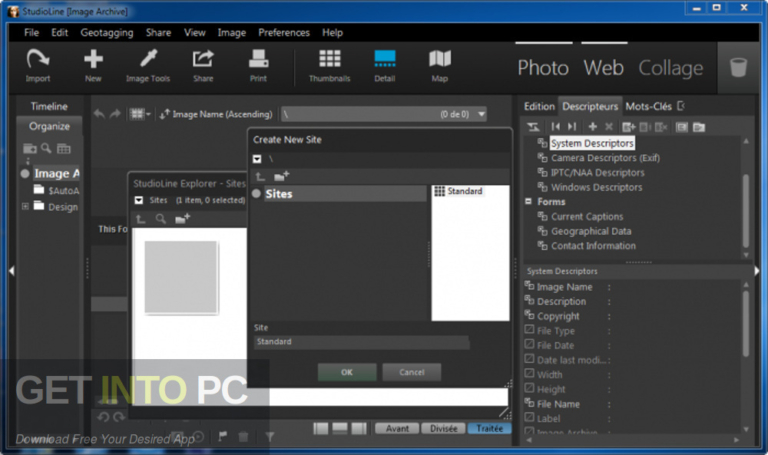The width and height of the screenshot is (768, 455).
Task: Toggle the Label descriptor checkbox
Action: coord(529,417)
